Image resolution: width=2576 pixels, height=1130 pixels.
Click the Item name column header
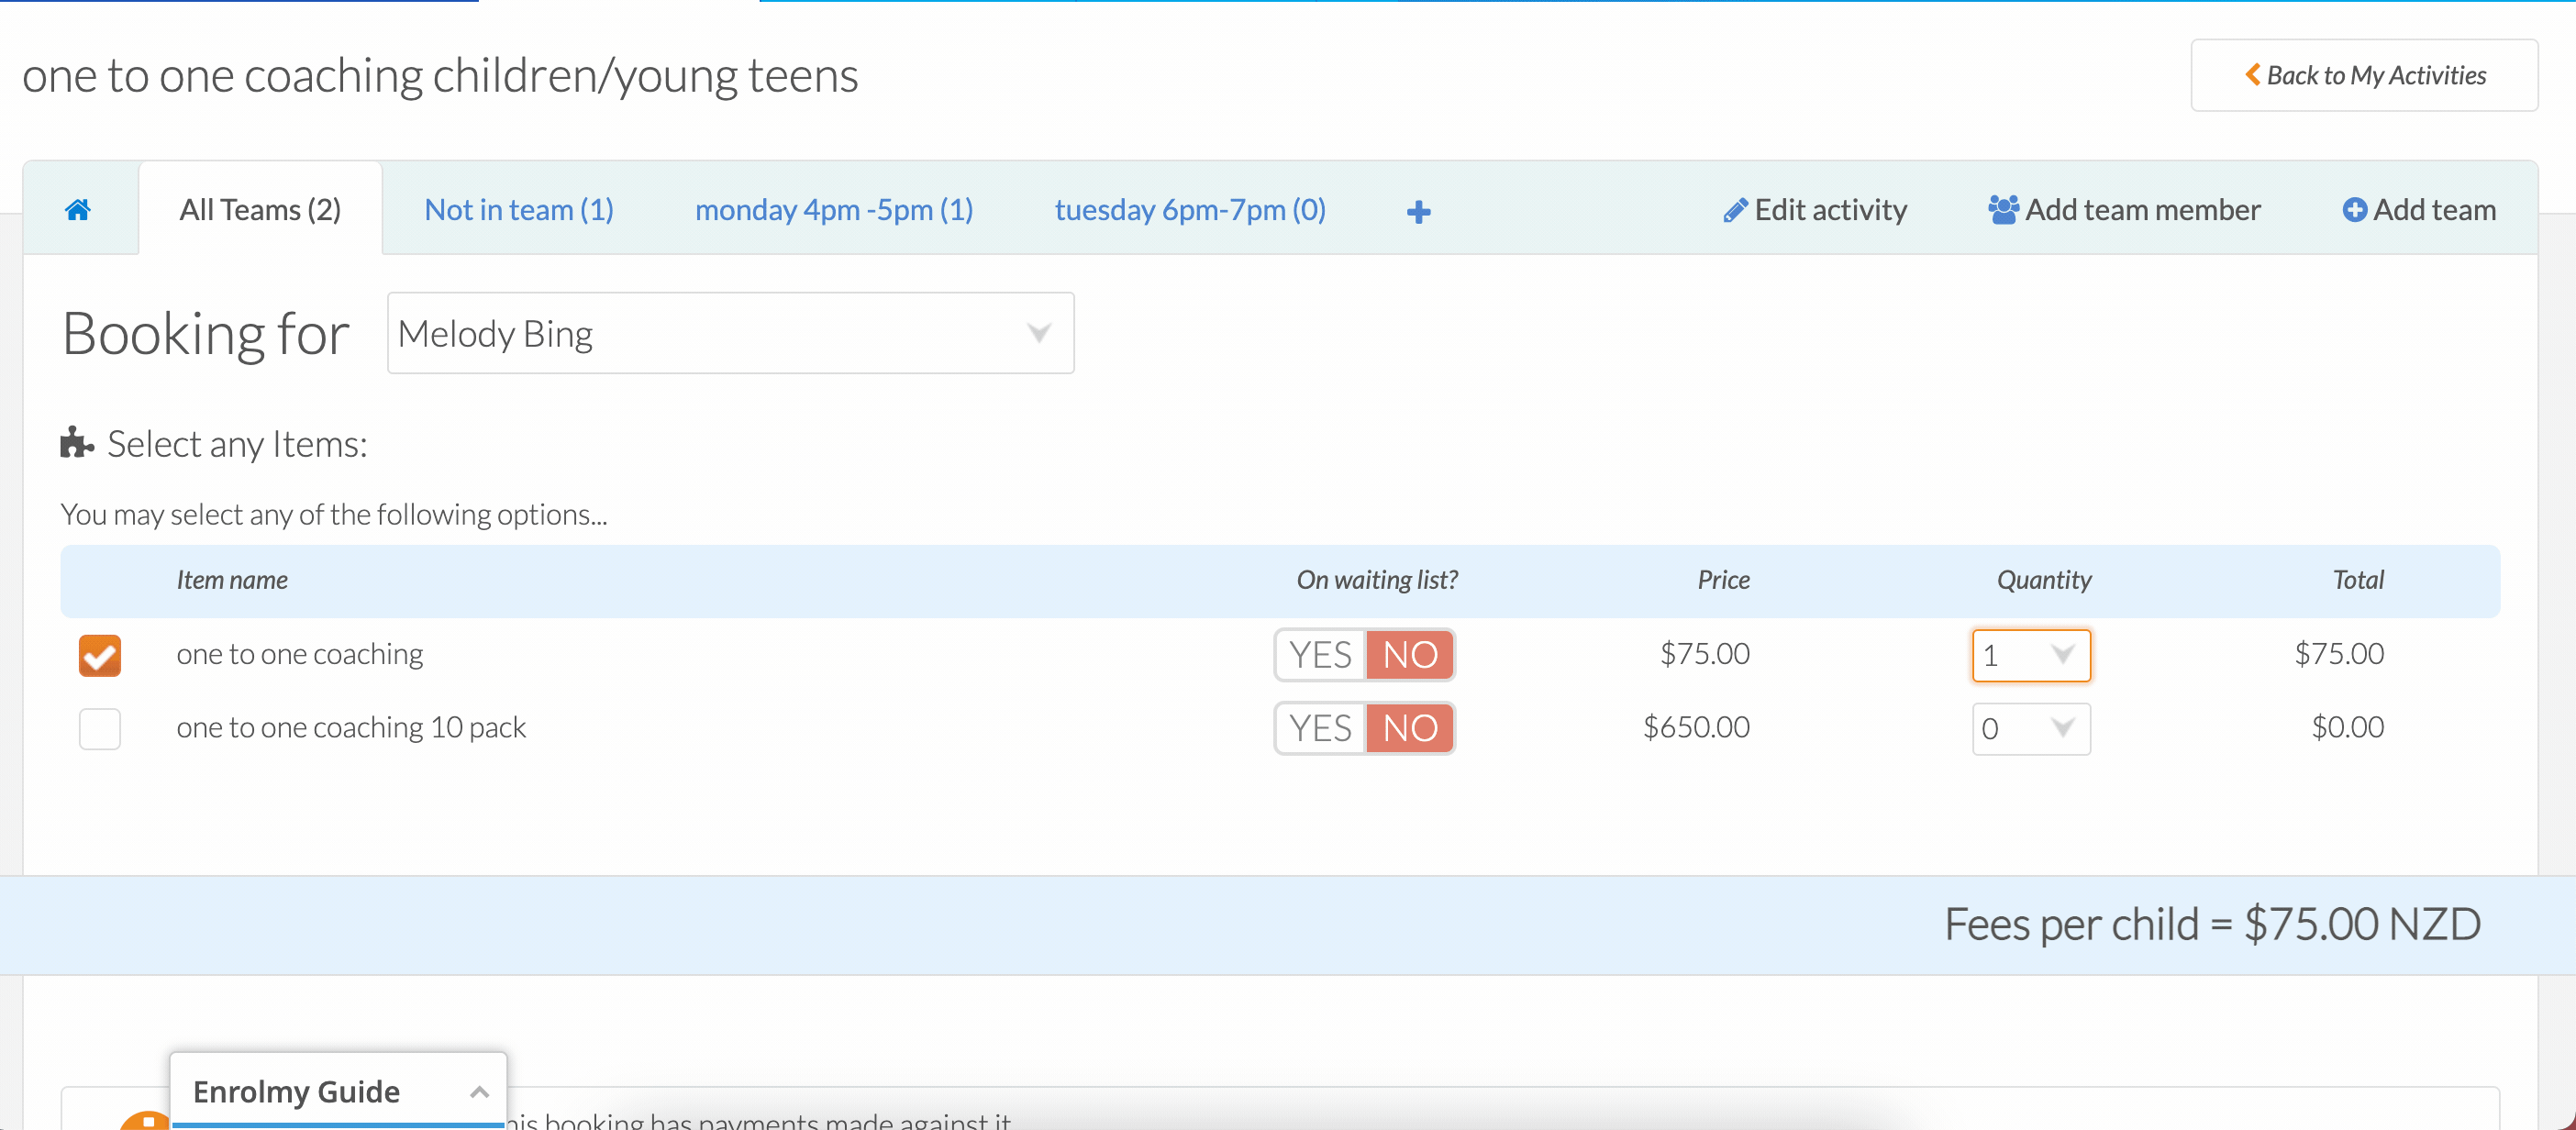tap(232, 580)
